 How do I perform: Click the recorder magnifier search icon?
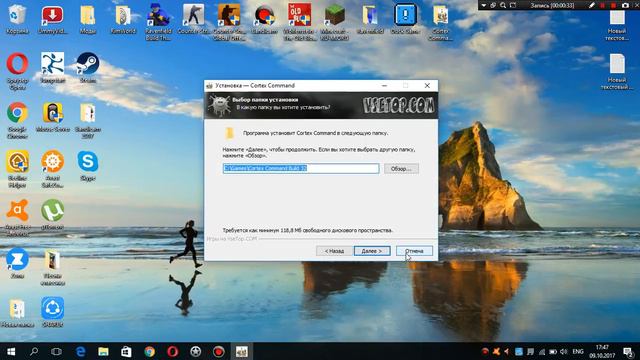(x=503, y=5)
